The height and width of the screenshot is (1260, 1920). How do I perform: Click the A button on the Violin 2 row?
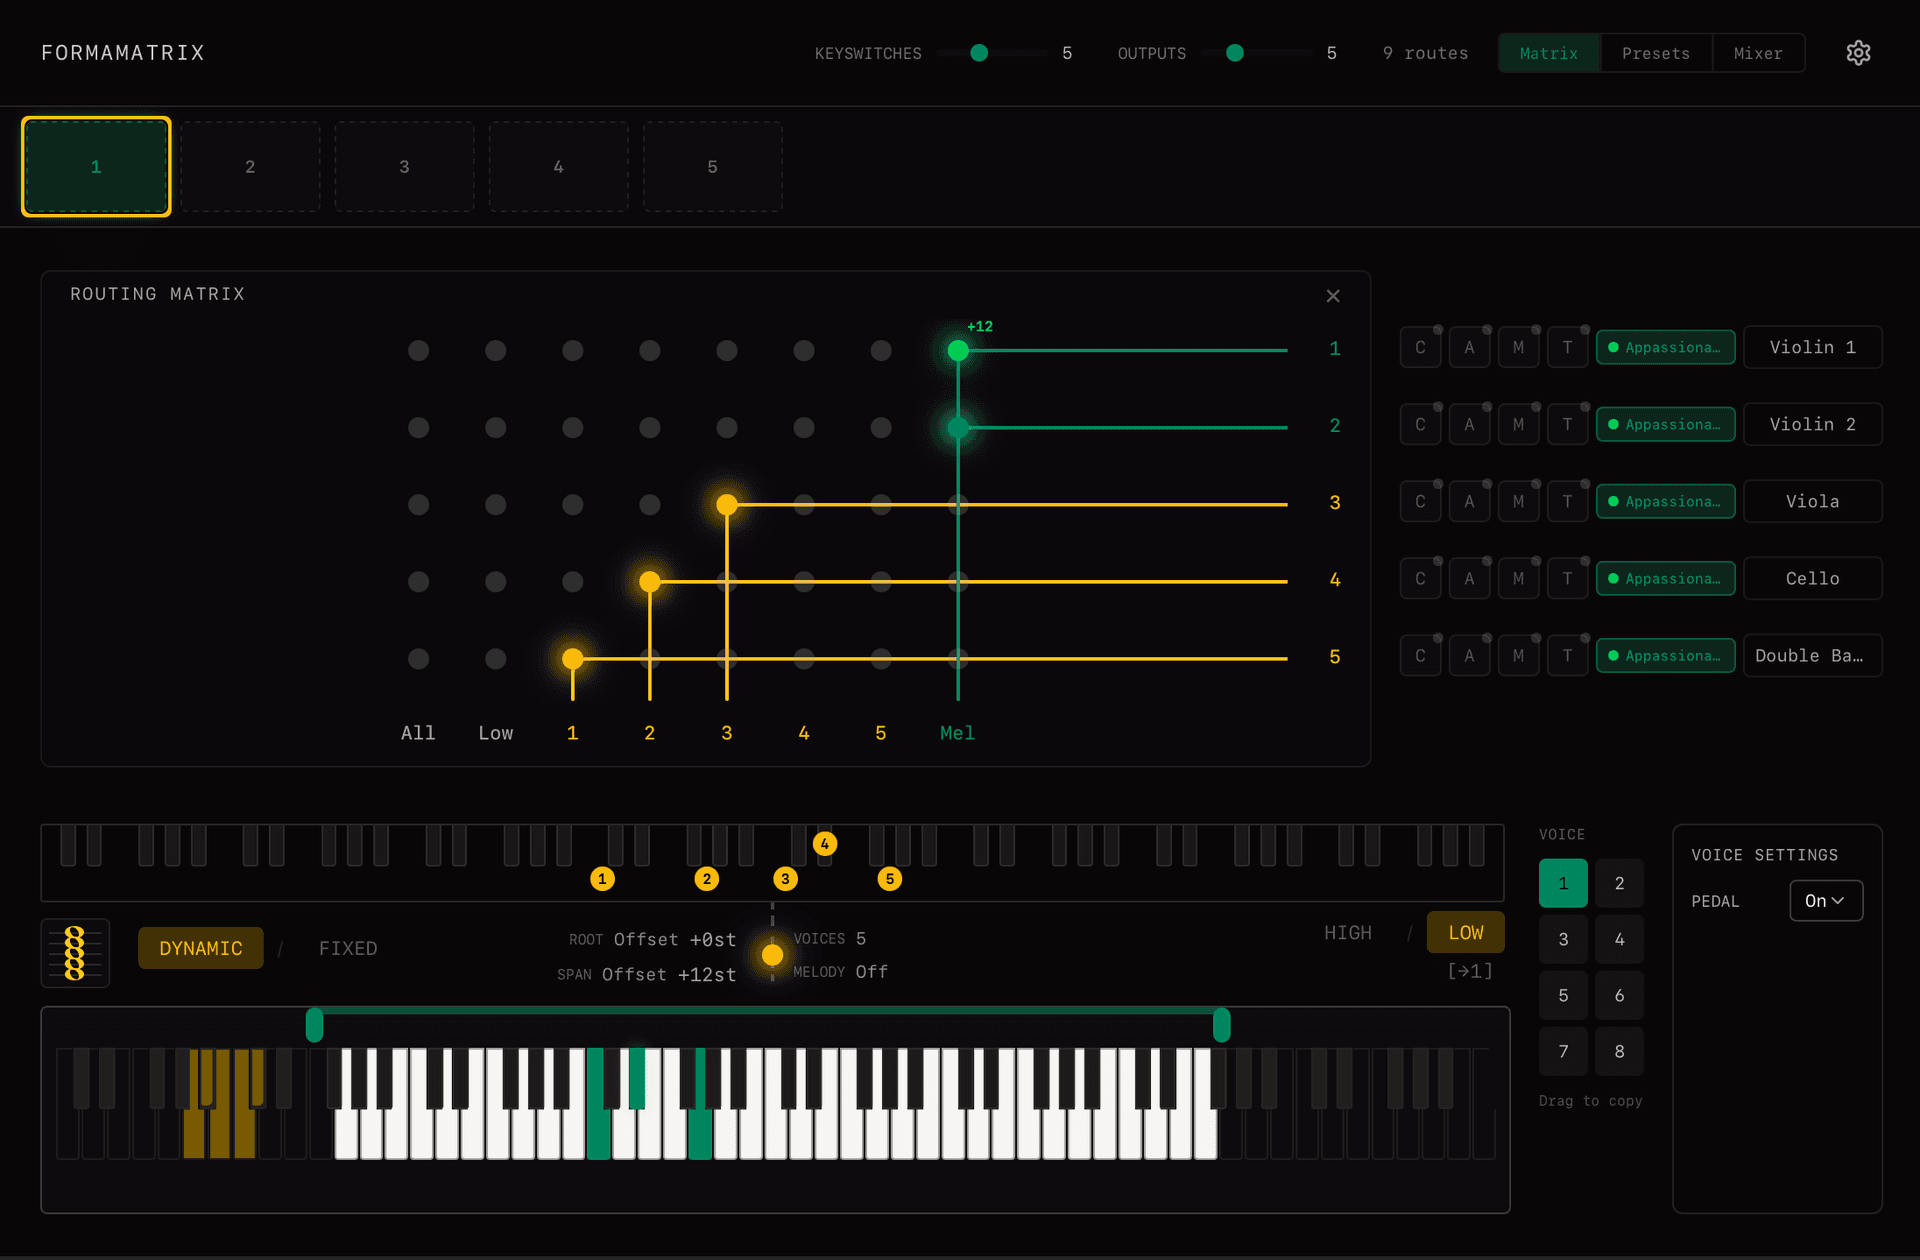(x=1469, y=424)
